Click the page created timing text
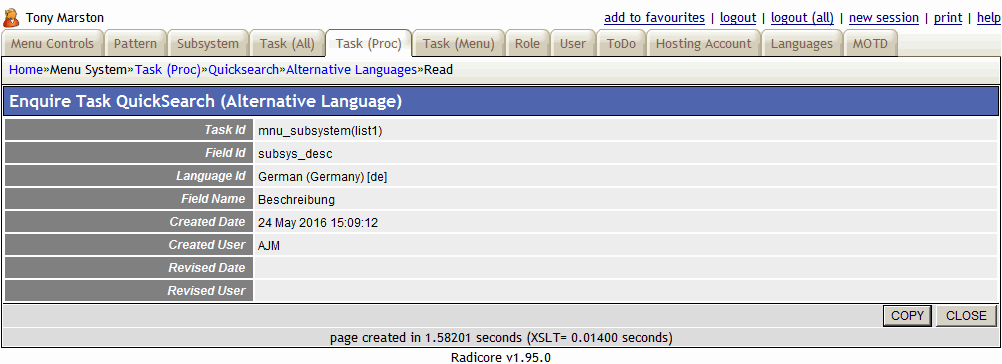1002x364 pixels. (501, 337)
